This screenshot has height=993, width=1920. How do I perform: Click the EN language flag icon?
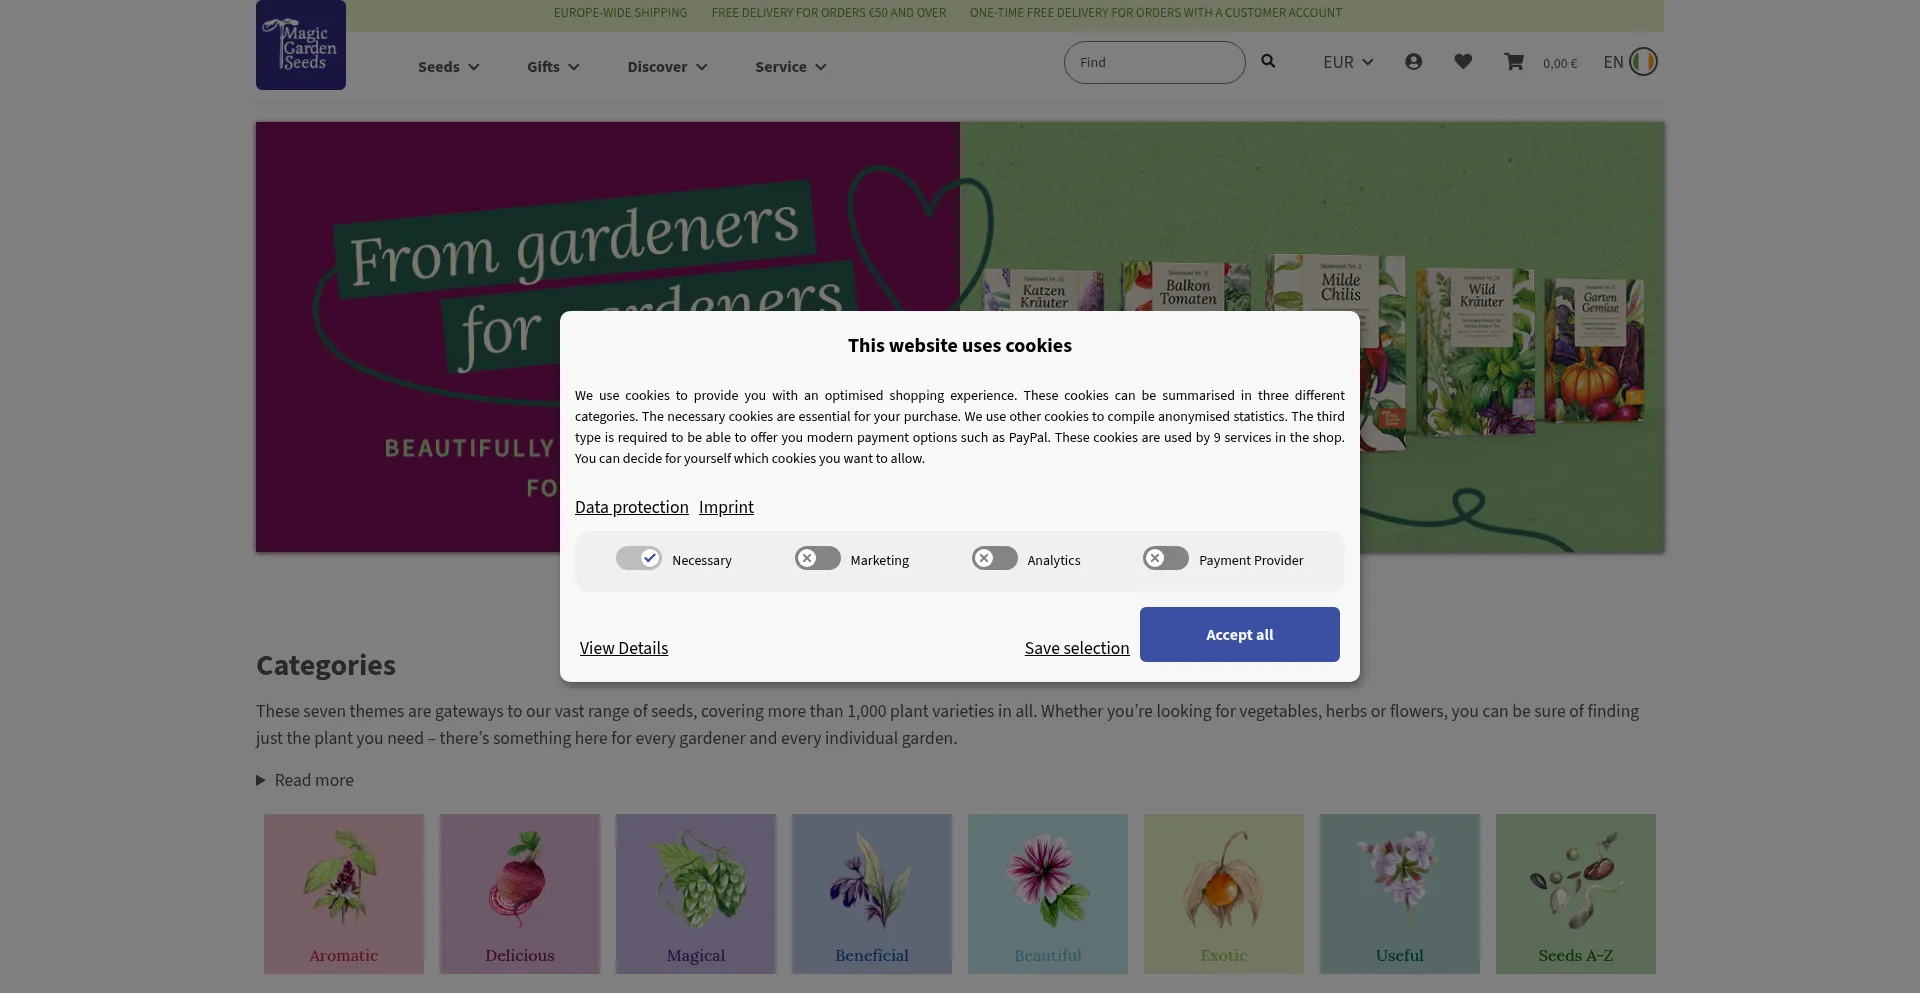point(1644,61)
